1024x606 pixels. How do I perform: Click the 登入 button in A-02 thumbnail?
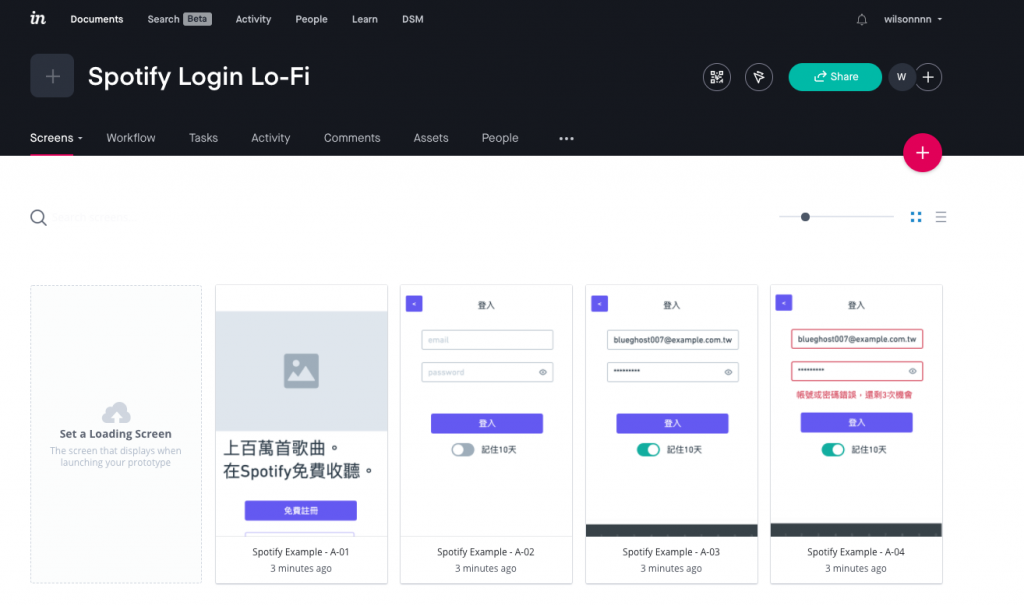click(x=487, y=423)
